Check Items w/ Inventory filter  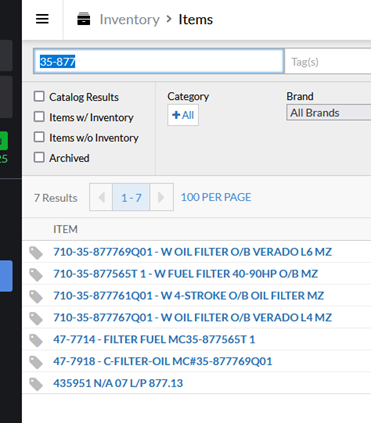(39, 117)
